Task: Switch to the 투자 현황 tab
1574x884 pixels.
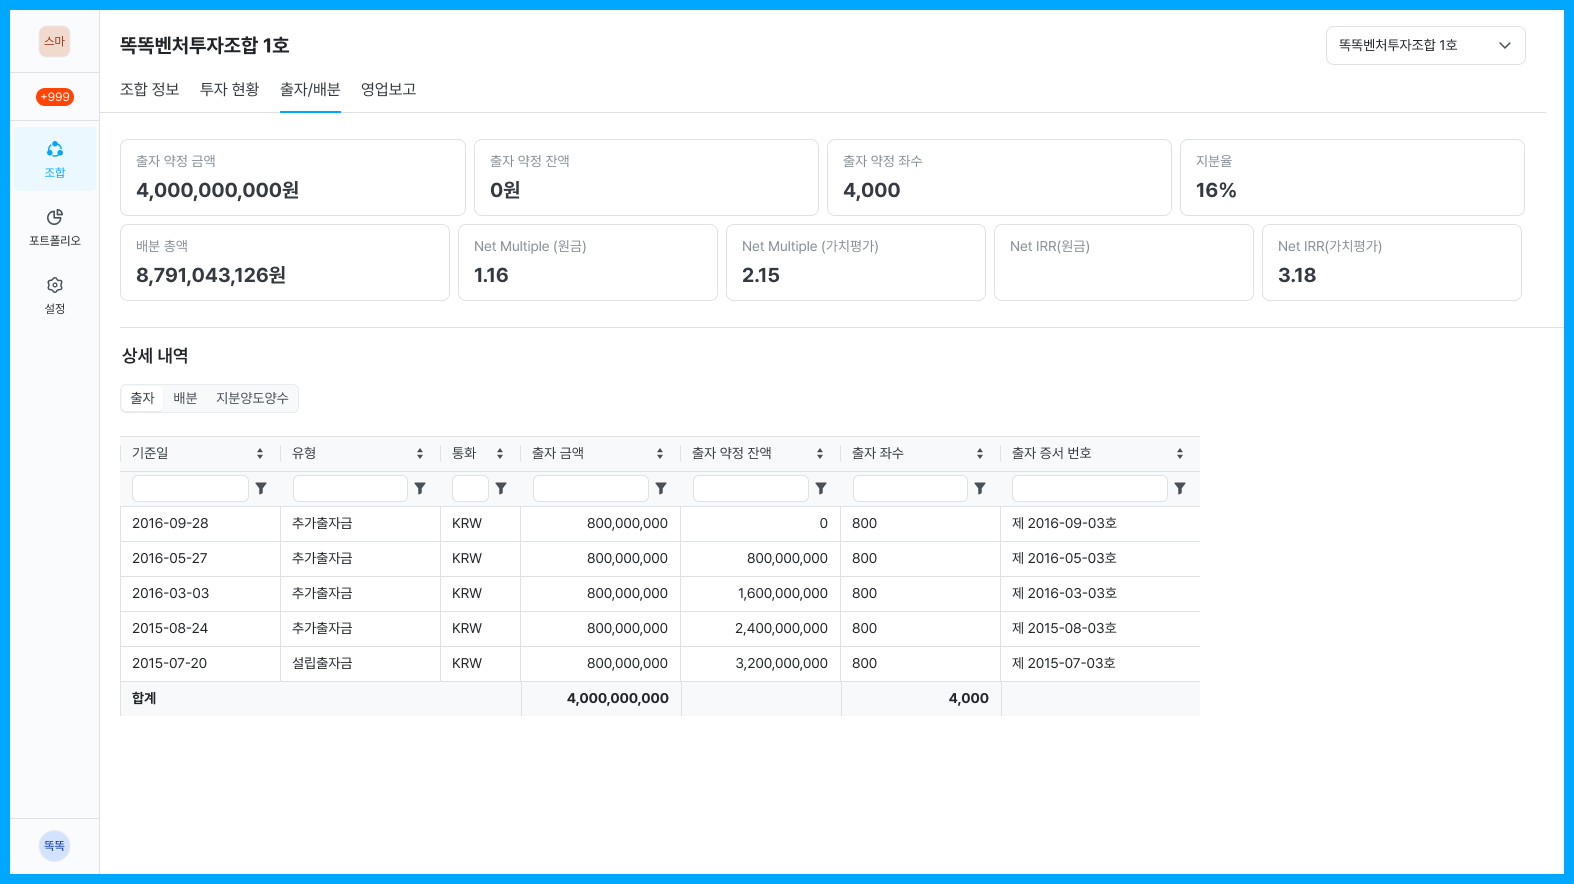Action: click(x=230, y=89)
